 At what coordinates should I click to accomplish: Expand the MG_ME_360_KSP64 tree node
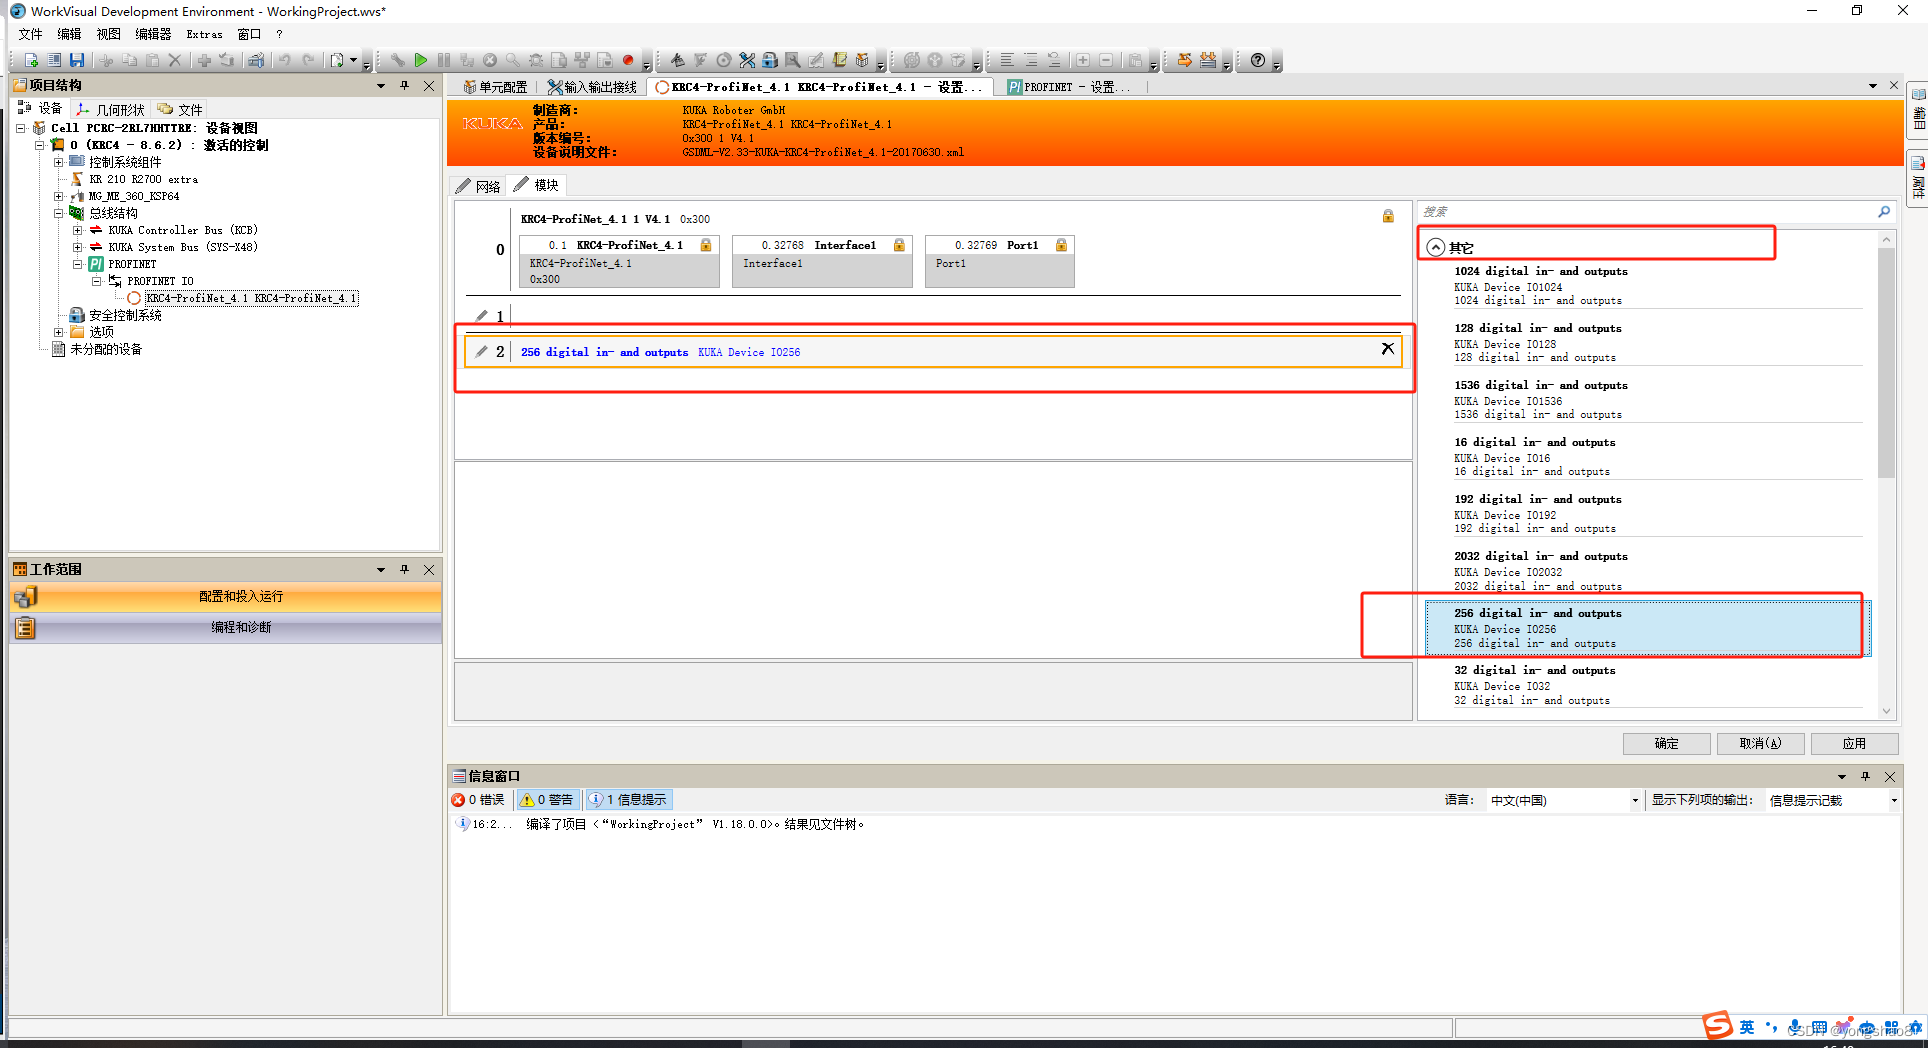pos(58,196)
